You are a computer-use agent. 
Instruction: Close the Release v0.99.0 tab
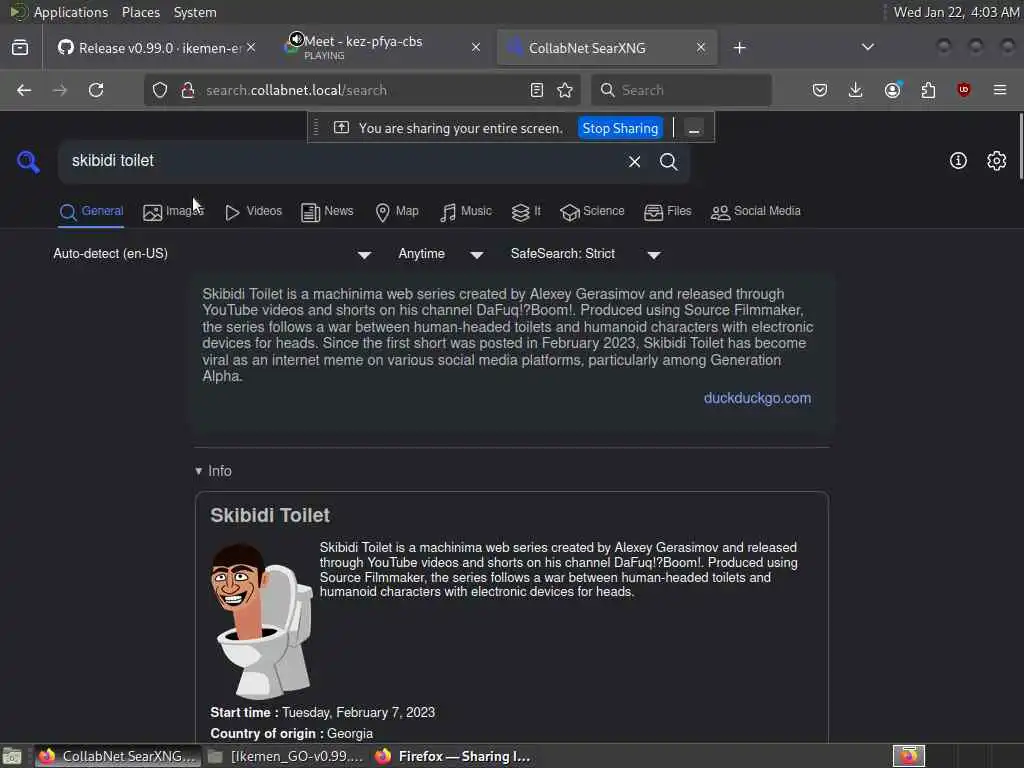(251, 47)
